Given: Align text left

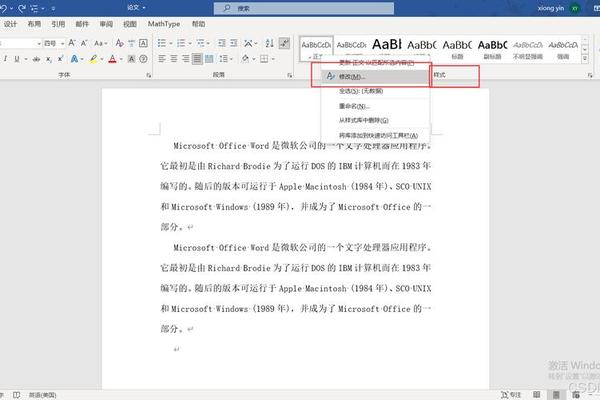Looking at the screenshot, I should [162, 59].
